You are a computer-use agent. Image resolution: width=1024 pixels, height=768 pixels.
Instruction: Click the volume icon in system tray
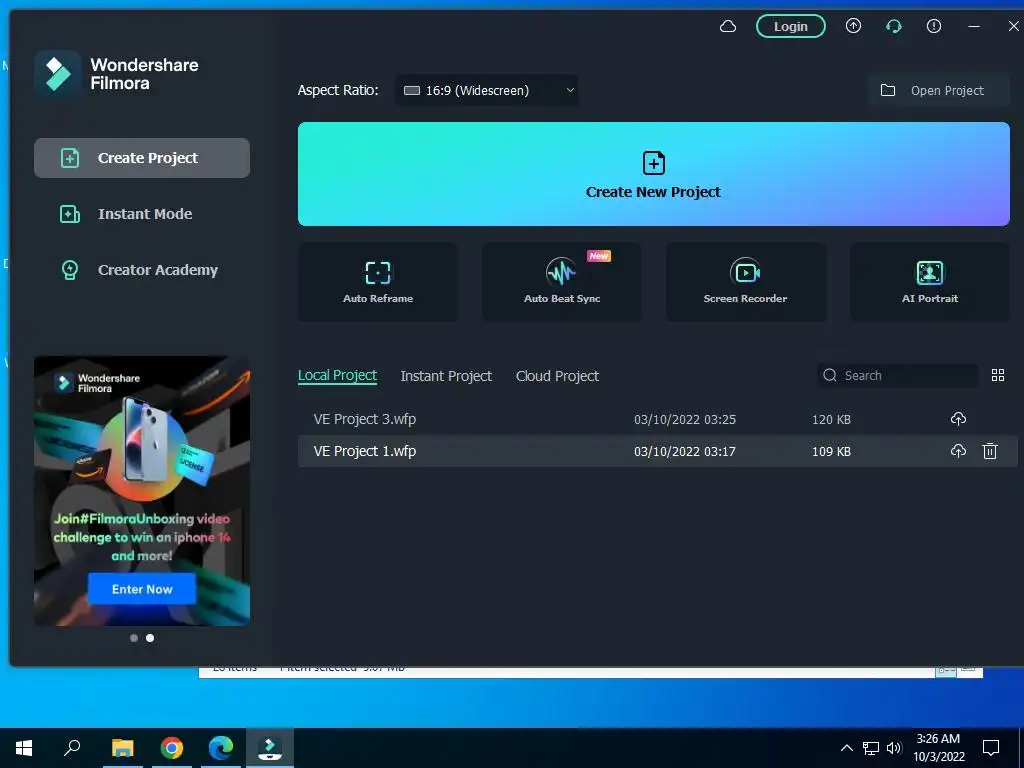coord(894,748)
